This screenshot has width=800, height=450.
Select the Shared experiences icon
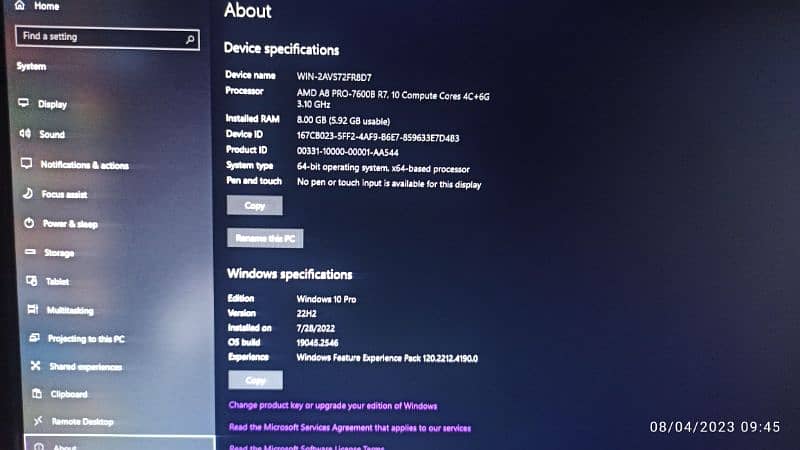click(35, 366)
